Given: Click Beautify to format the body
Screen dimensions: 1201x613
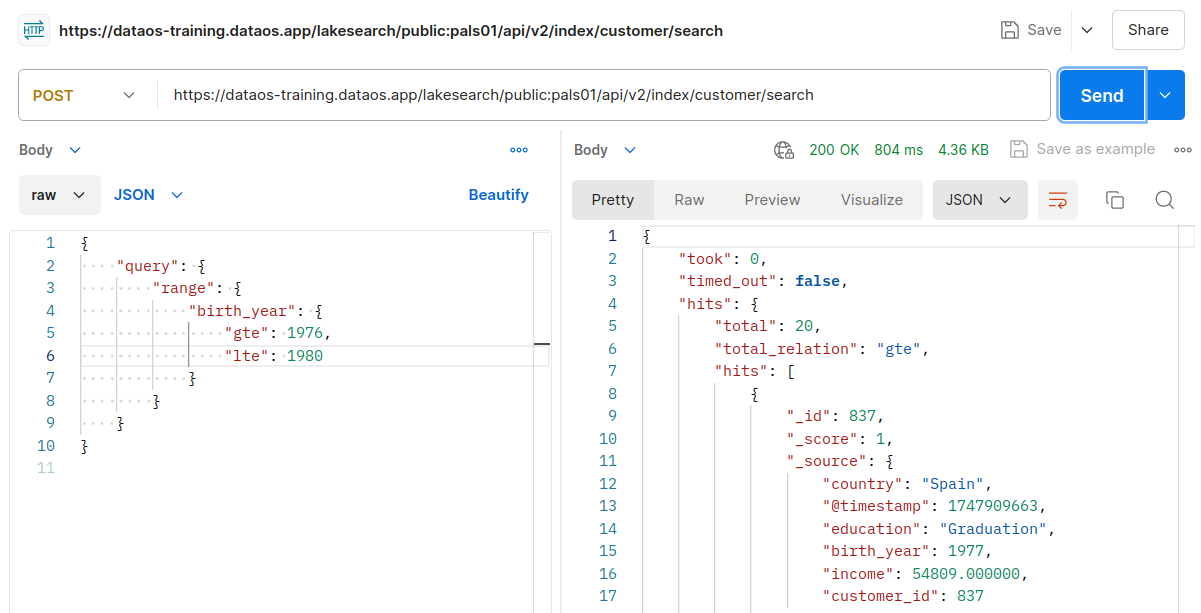Looking at the screenshot, I should (498, 195).
